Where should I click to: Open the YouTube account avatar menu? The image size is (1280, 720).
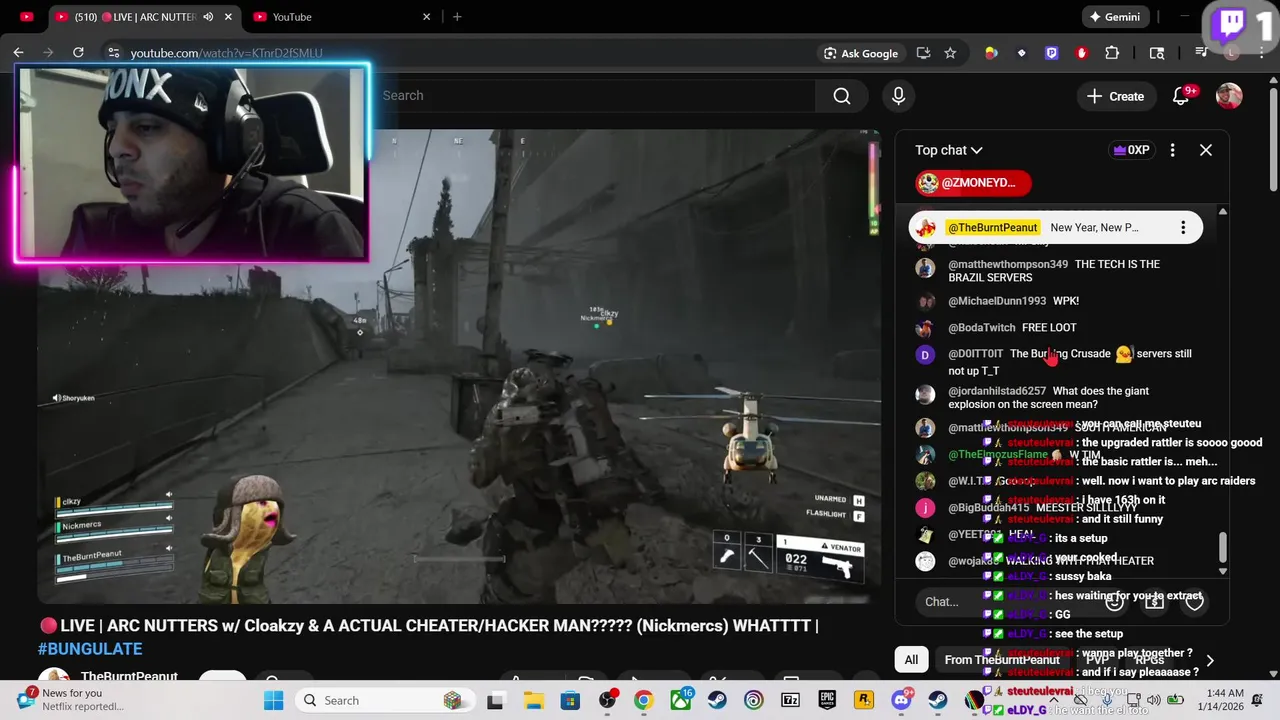(x=1229, y=96)
